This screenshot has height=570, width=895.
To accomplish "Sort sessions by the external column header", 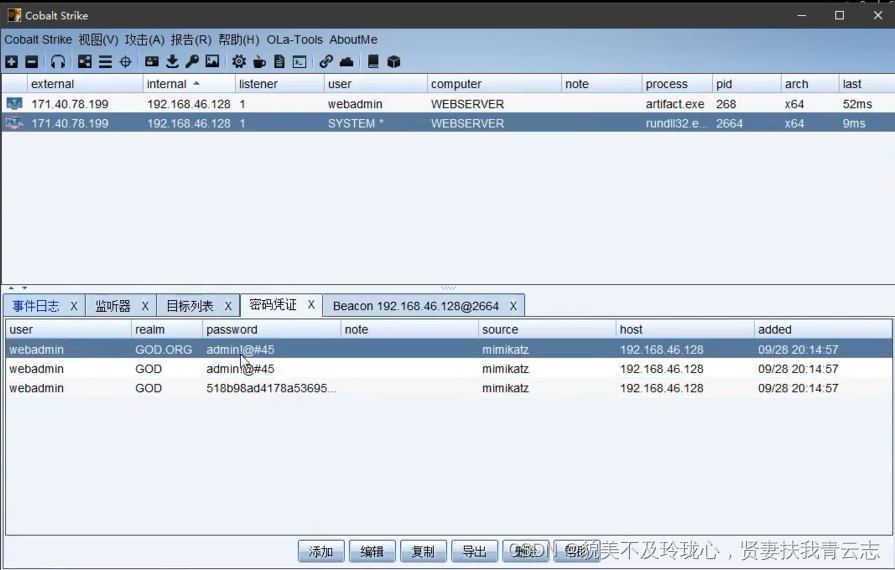I will point(84,84).
